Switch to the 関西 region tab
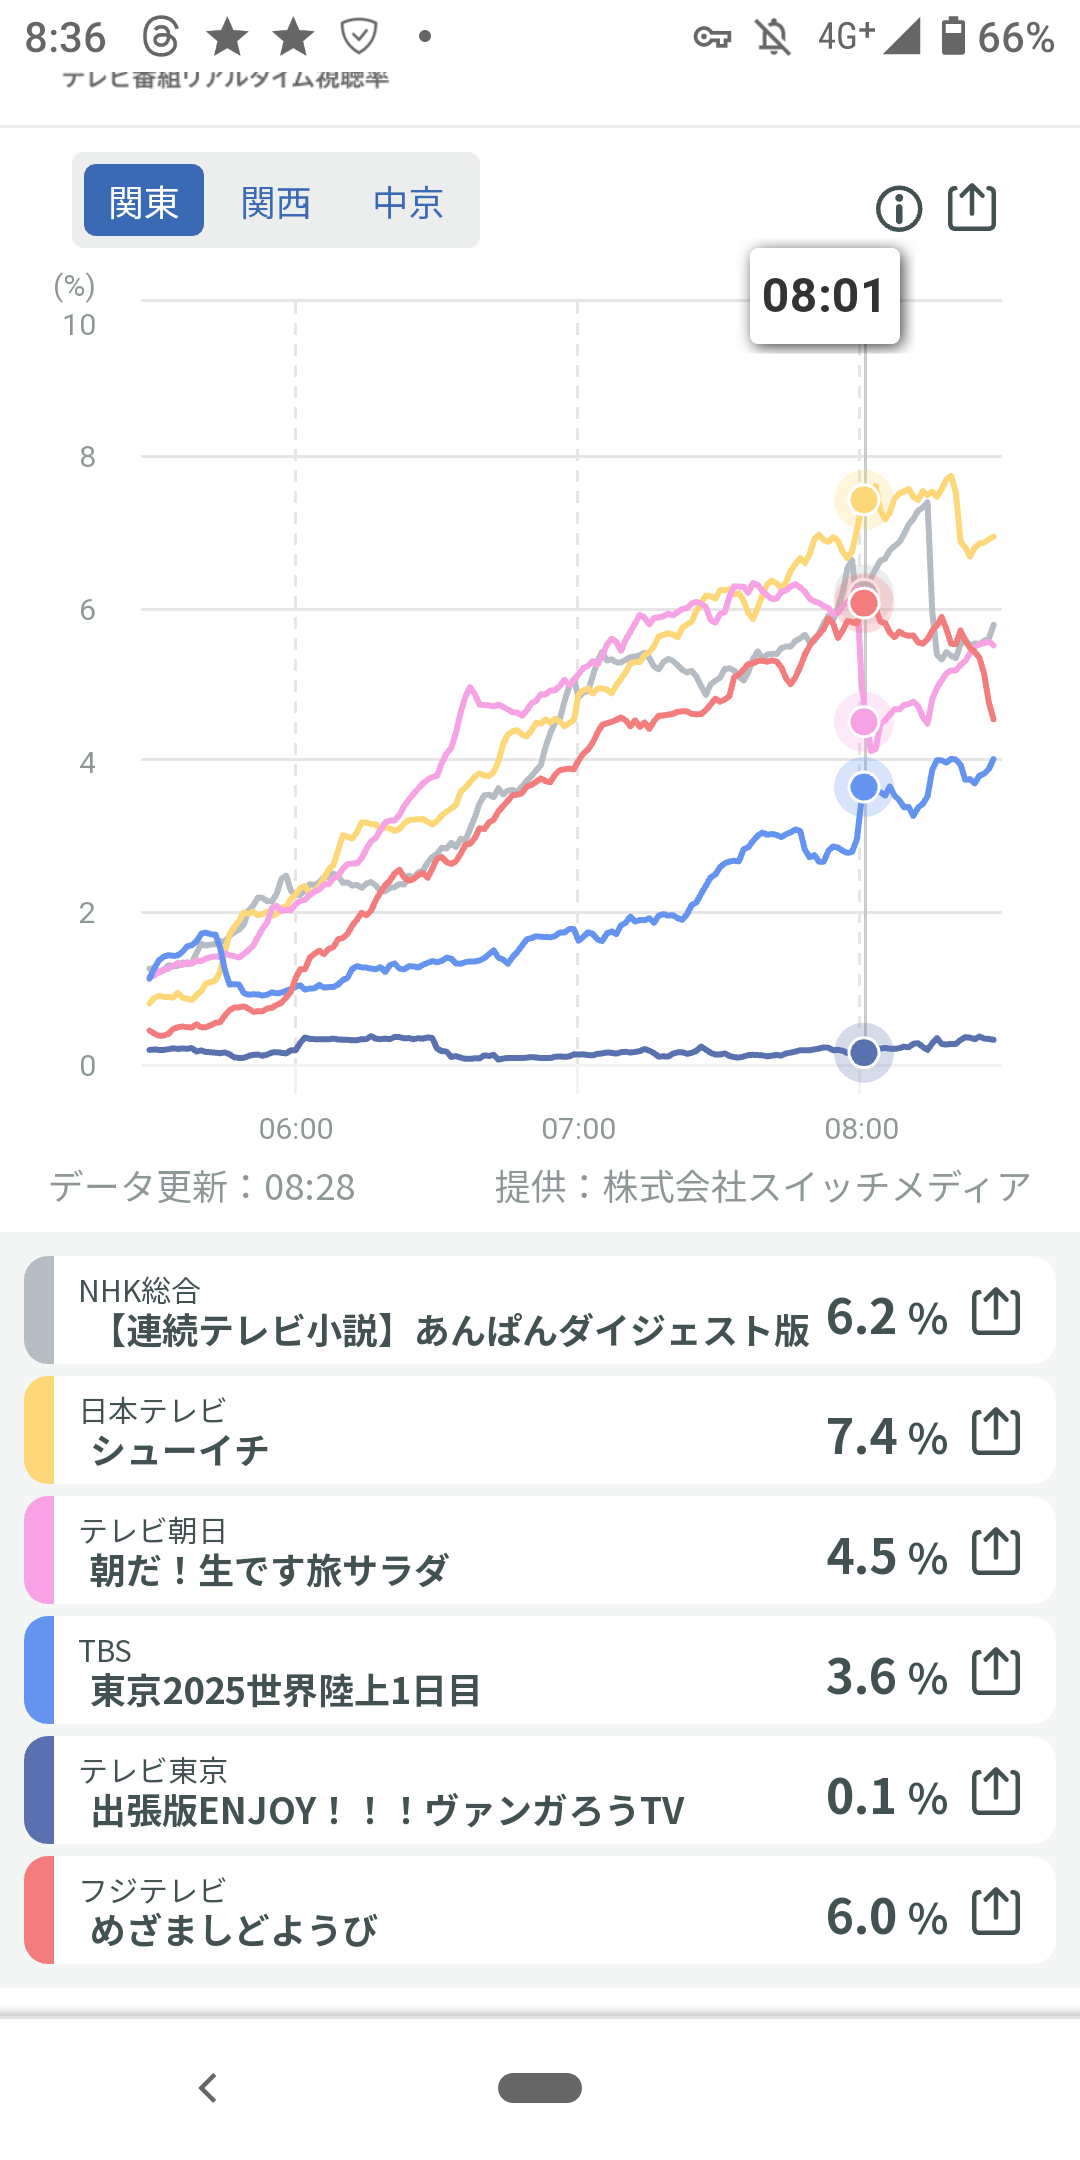 coord(276,201)
